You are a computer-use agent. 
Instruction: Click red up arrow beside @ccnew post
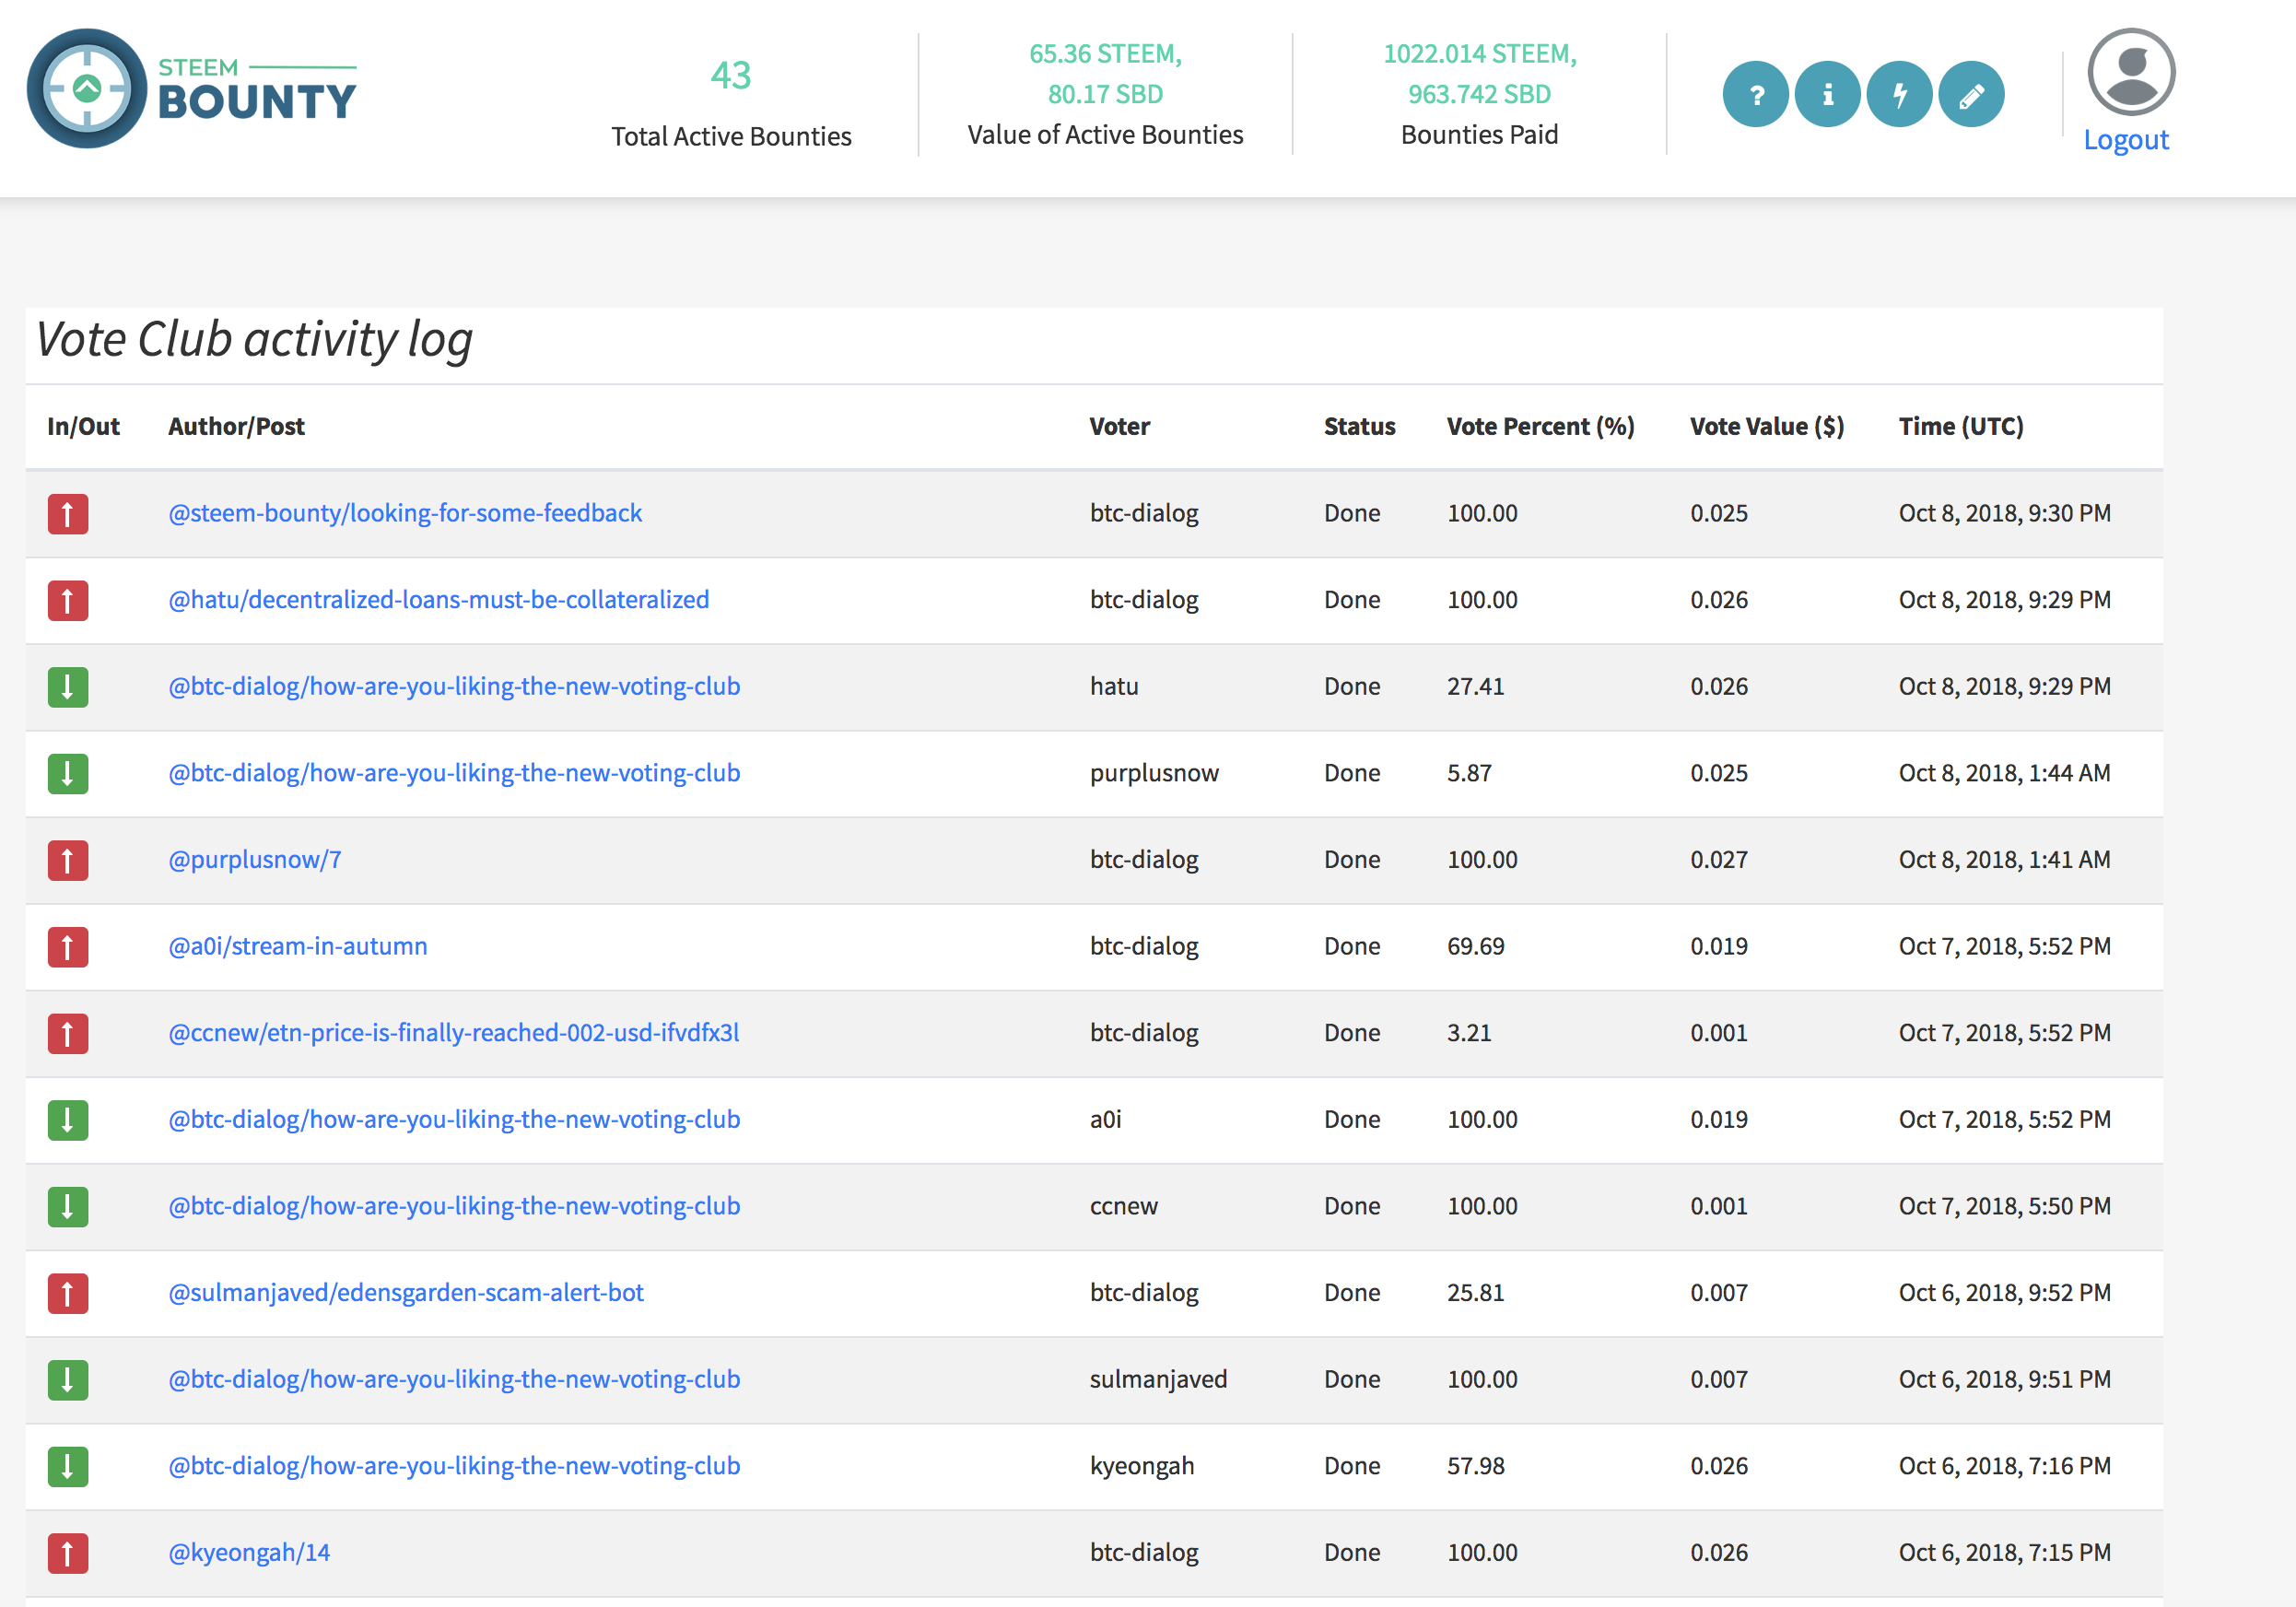(68, 1034)
